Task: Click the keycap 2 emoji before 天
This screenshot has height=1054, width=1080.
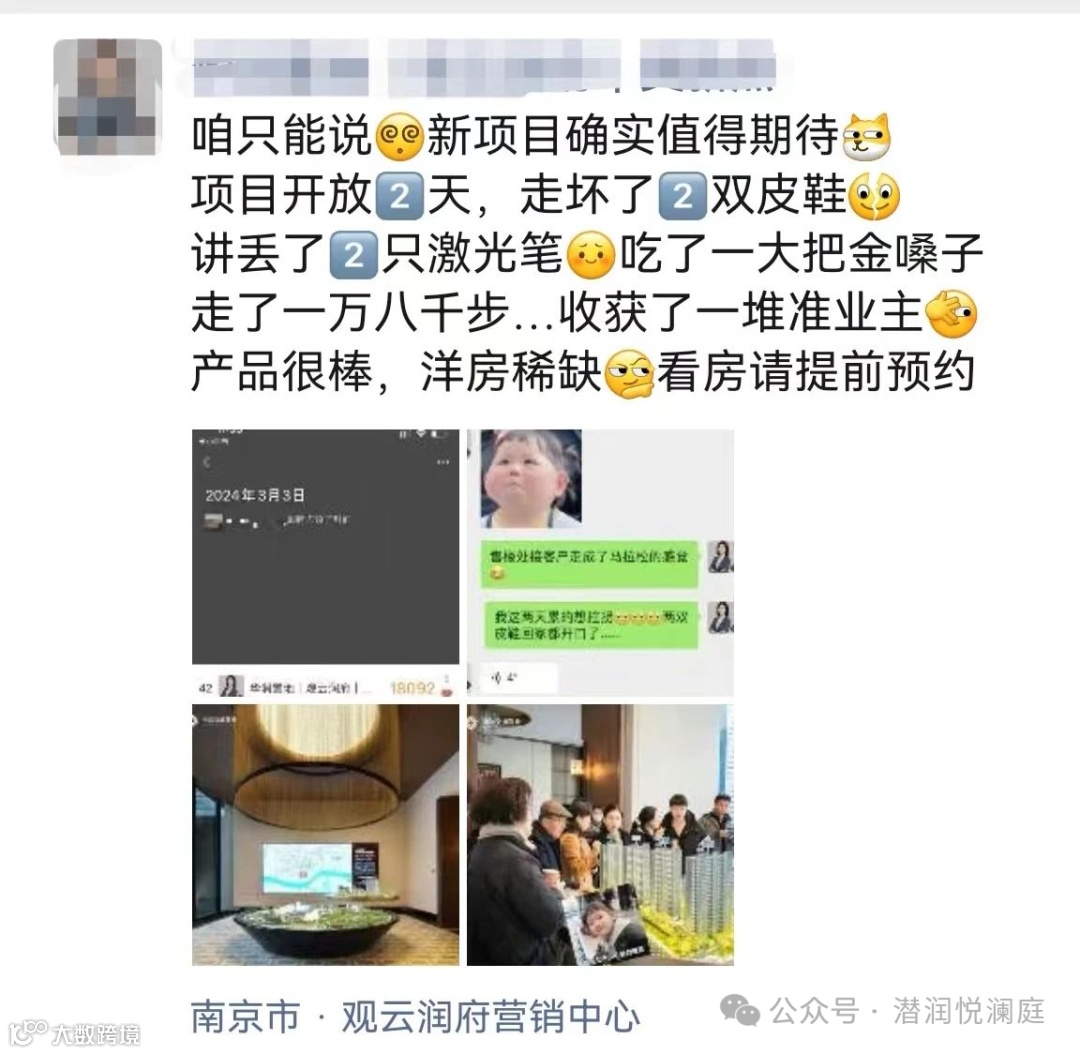Action: (x=399, y=196)
